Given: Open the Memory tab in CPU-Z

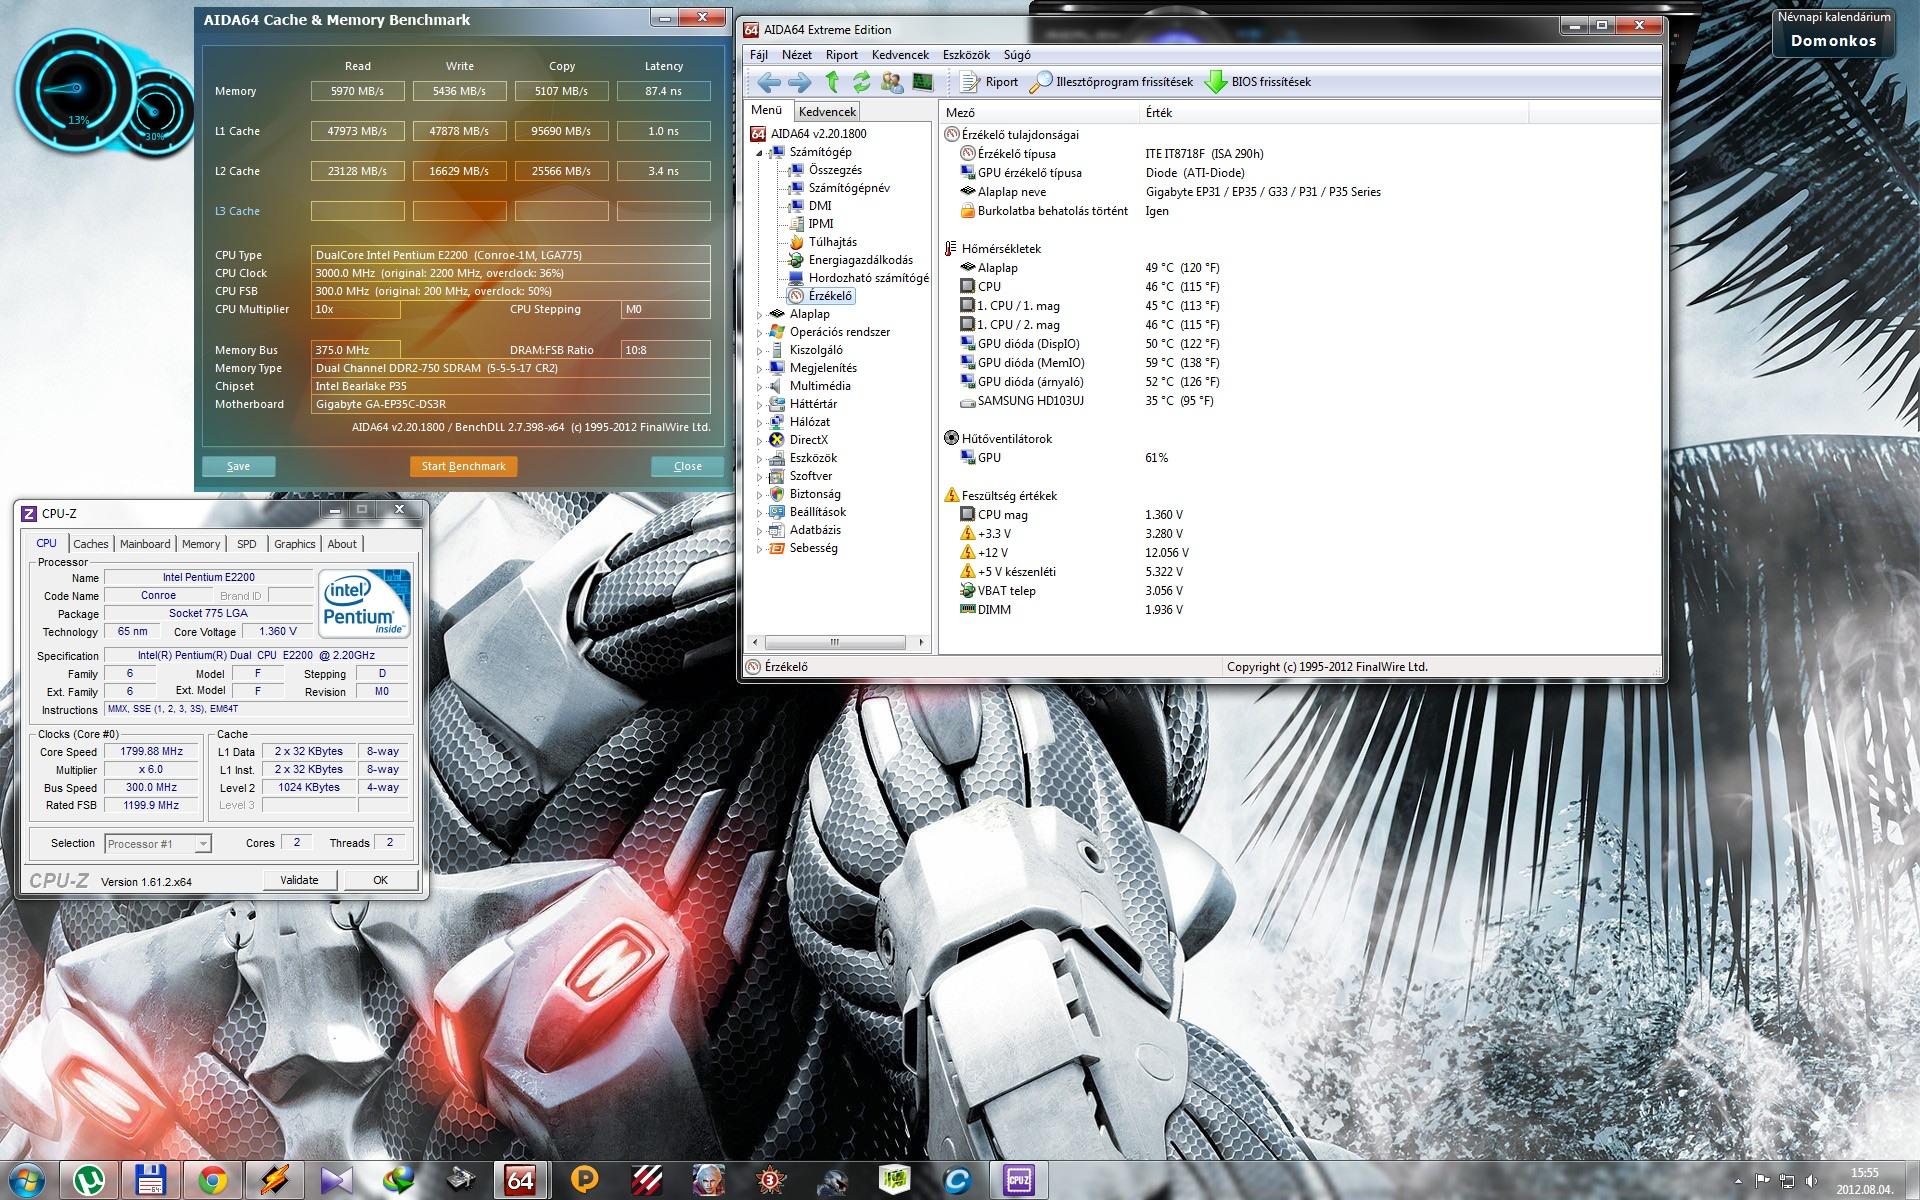Looking at the screenshot, I should pos(201,544).
